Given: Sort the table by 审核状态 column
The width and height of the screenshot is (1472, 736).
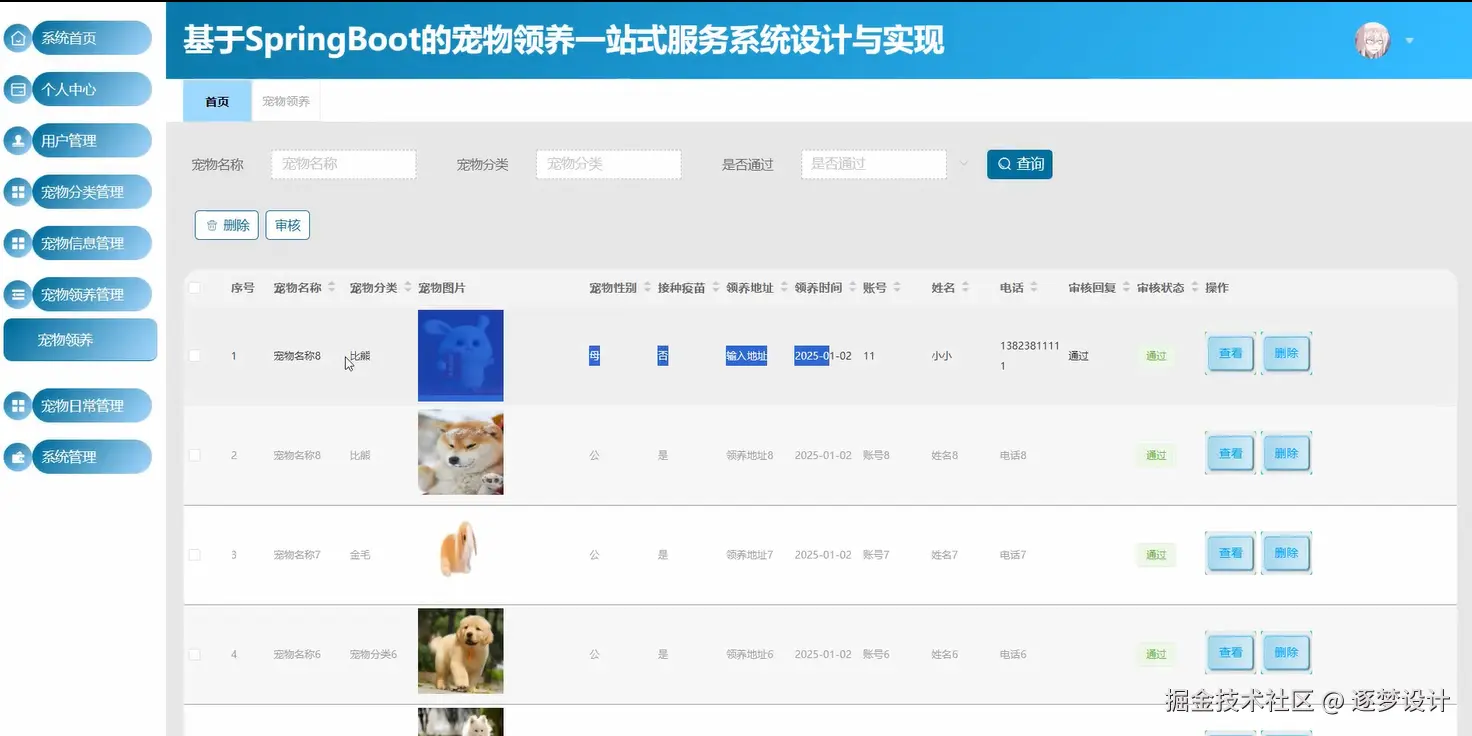Looking at the screenshot, I should click(1195, 288).
